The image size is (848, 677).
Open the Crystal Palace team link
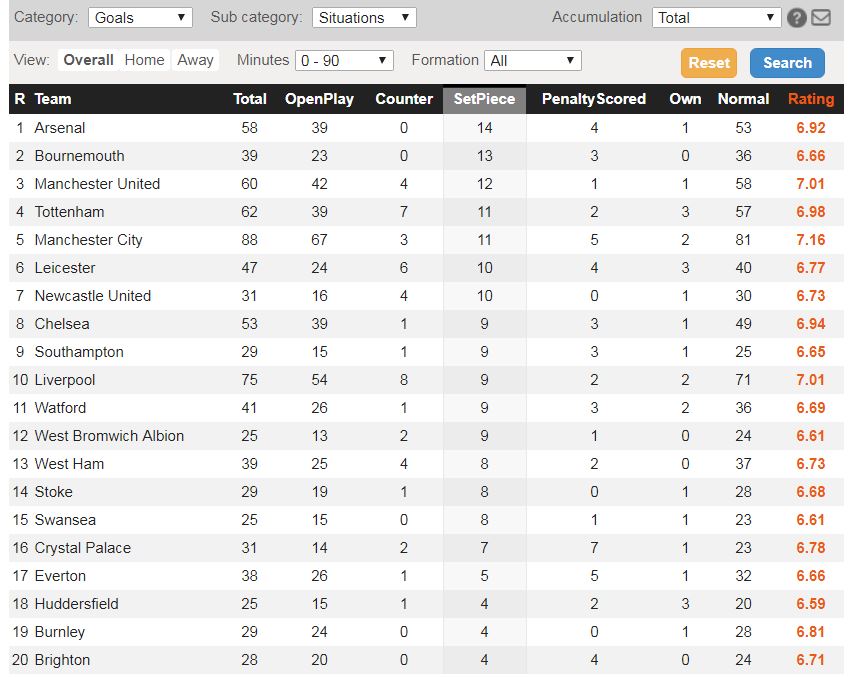click(x=82, y=548)
